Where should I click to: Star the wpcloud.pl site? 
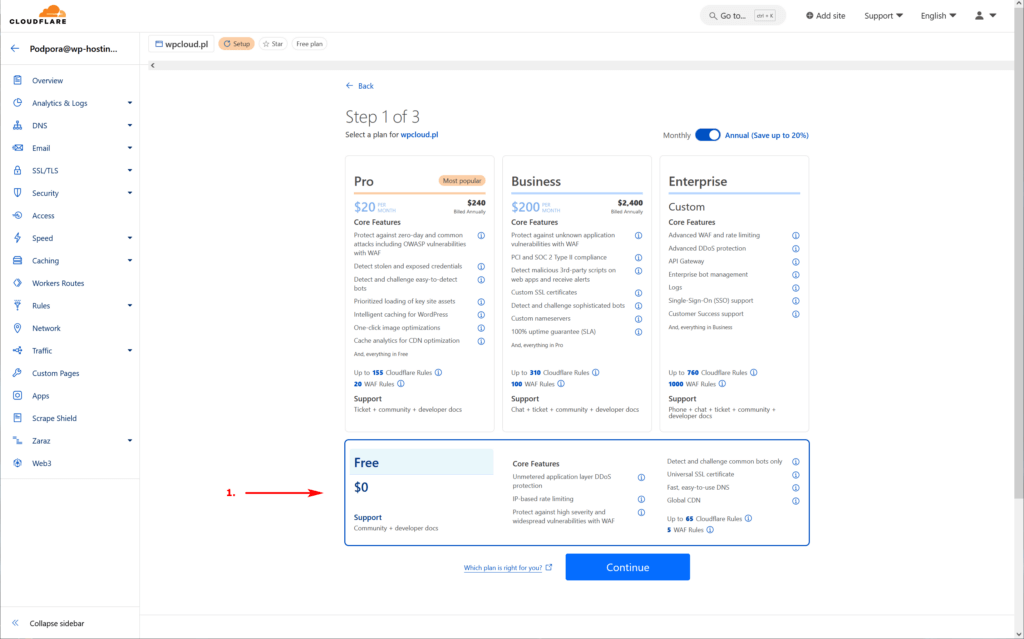pyautogui.click(x=272, y=44)
